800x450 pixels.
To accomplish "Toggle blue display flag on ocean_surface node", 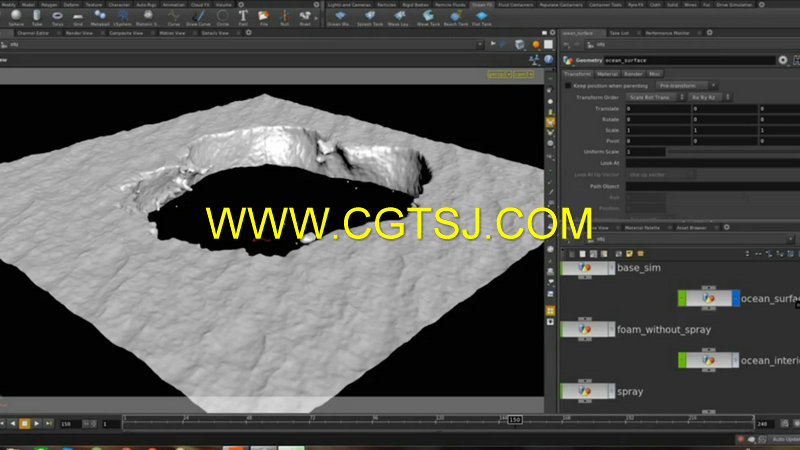I will (735, 298).
